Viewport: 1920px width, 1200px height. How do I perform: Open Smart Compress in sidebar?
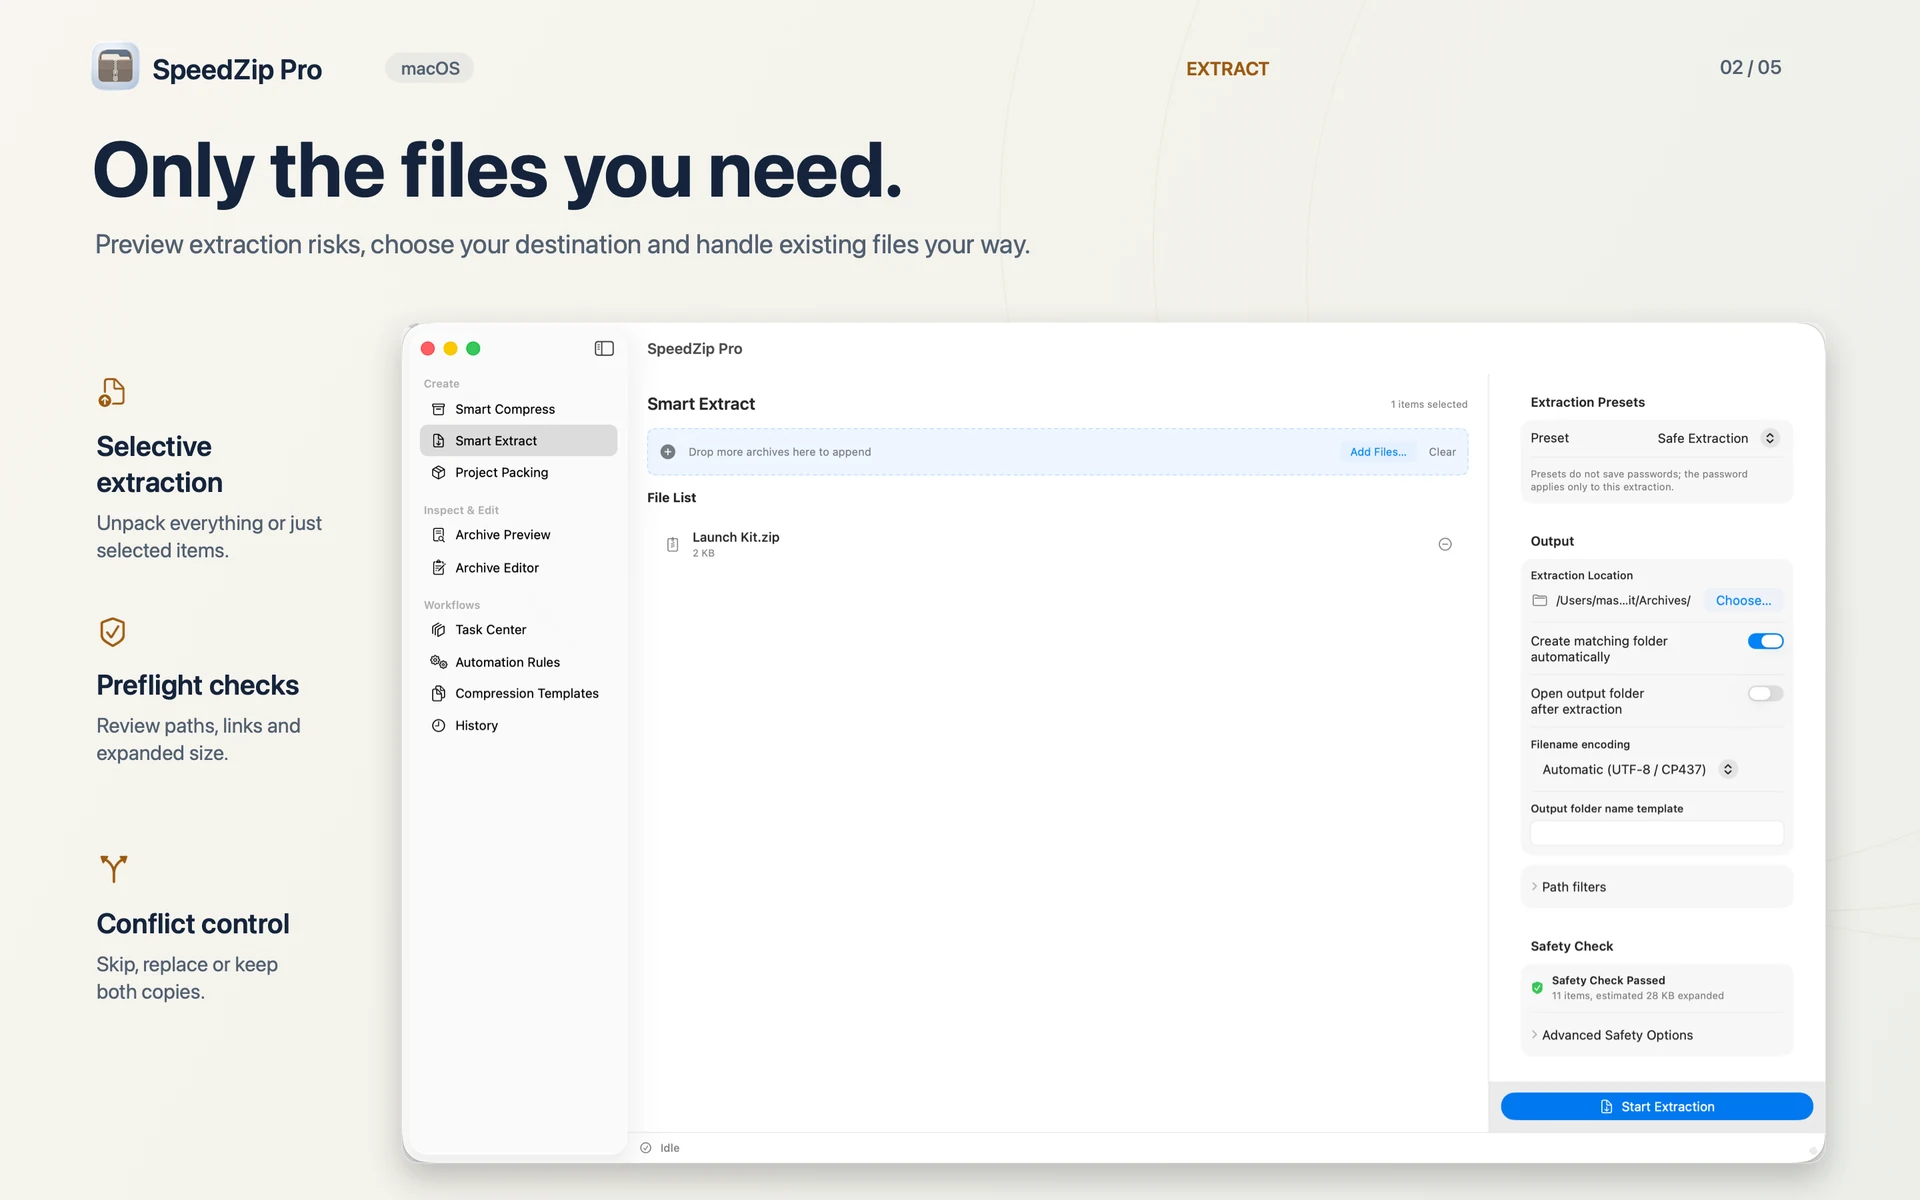[x=518, y=409]
